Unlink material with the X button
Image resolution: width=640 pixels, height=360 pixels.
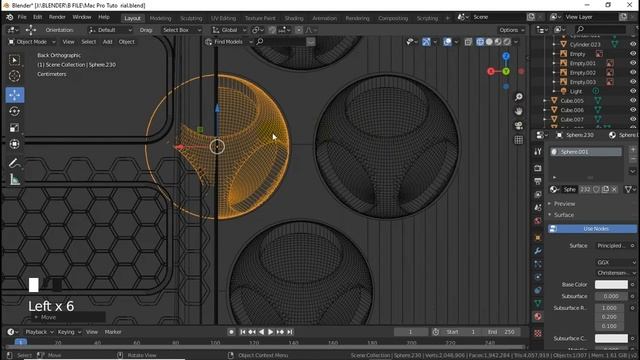(614, 189)
